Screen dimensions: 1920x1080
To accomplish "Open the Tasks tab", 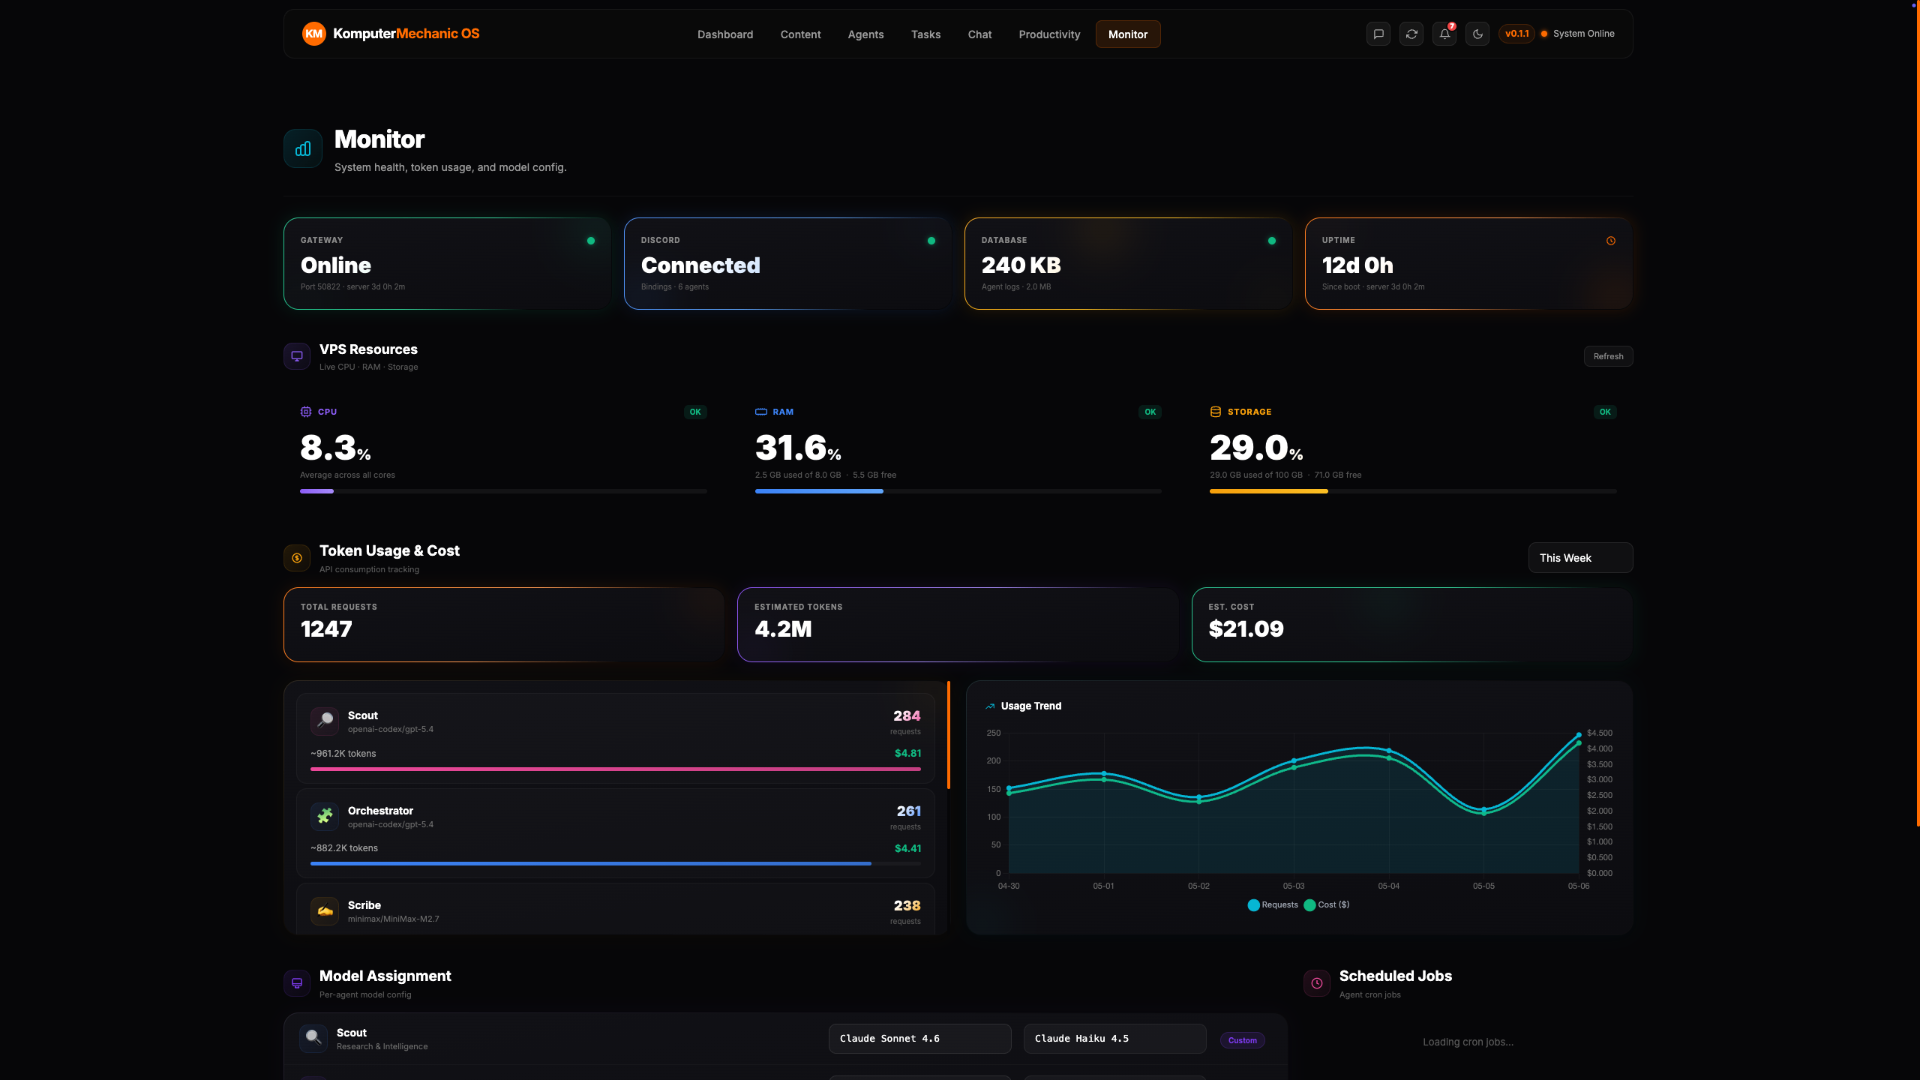I will [x=925, y=34].
